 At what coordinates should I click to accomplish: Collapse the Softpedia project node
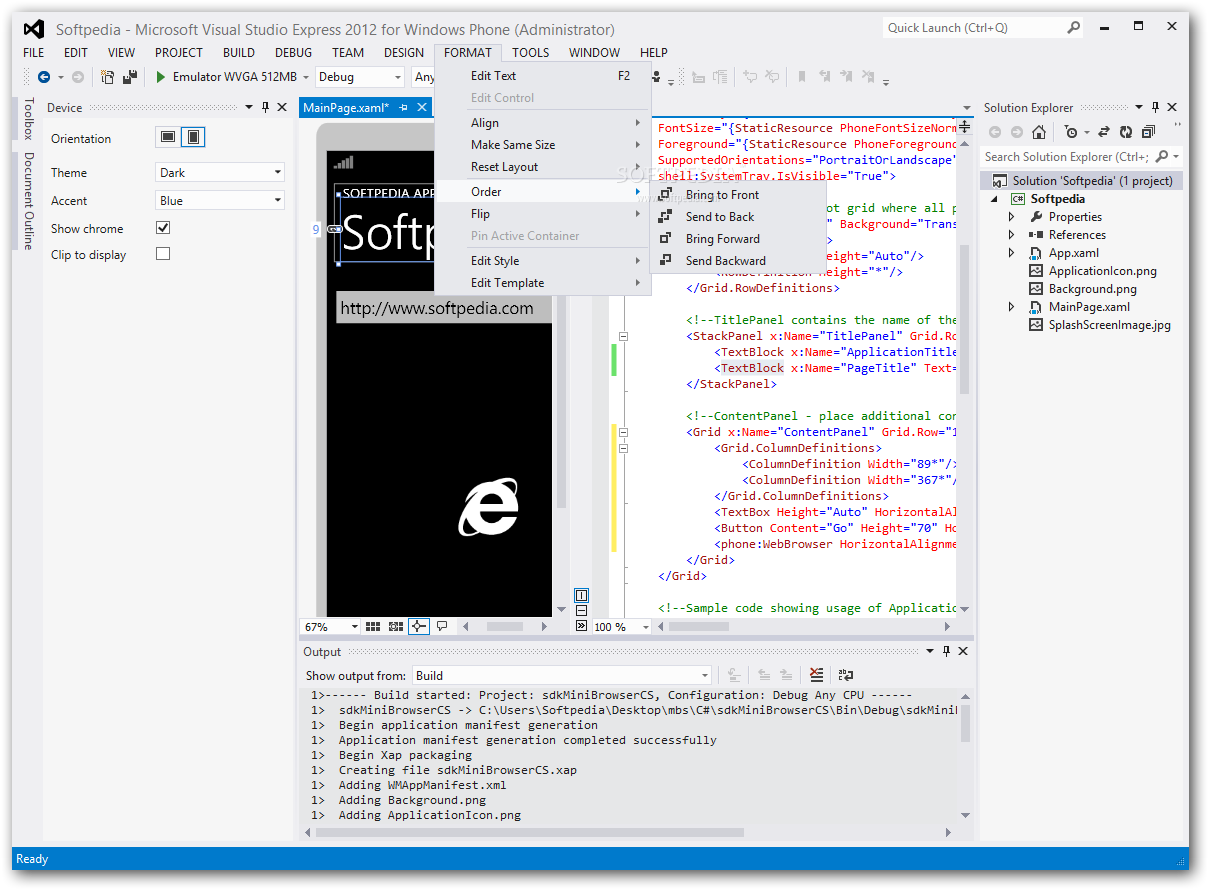[x=994, y=199]
